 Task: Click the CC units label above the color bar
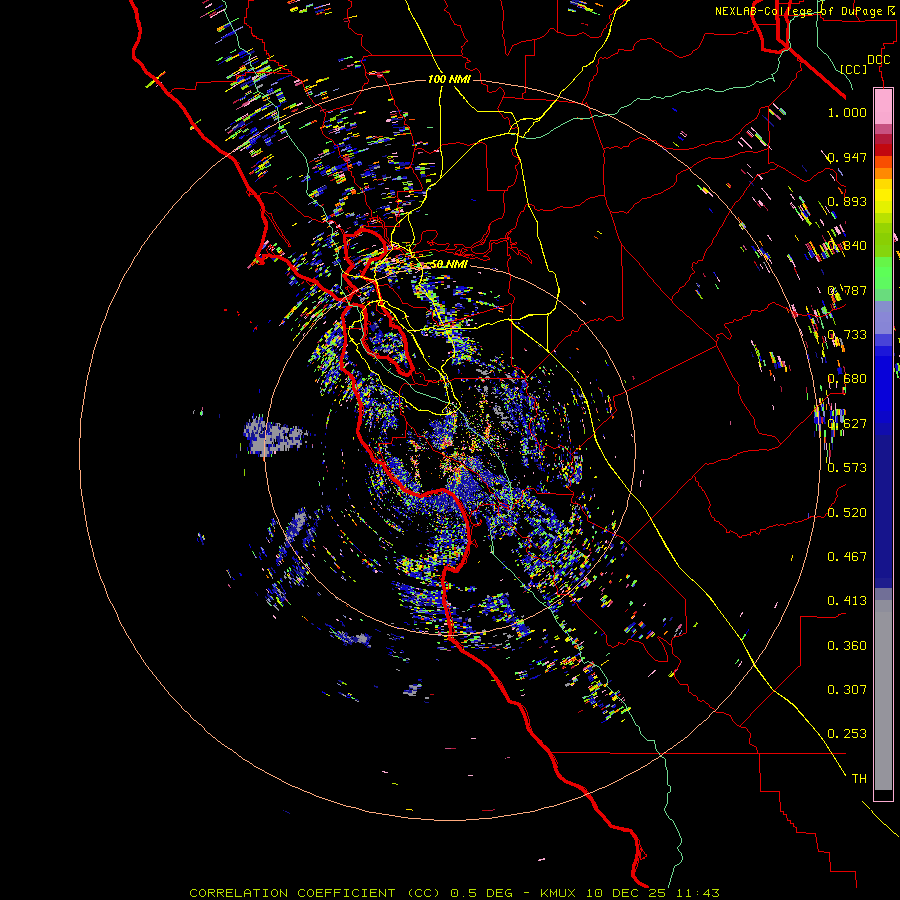[x=854, y=69]
